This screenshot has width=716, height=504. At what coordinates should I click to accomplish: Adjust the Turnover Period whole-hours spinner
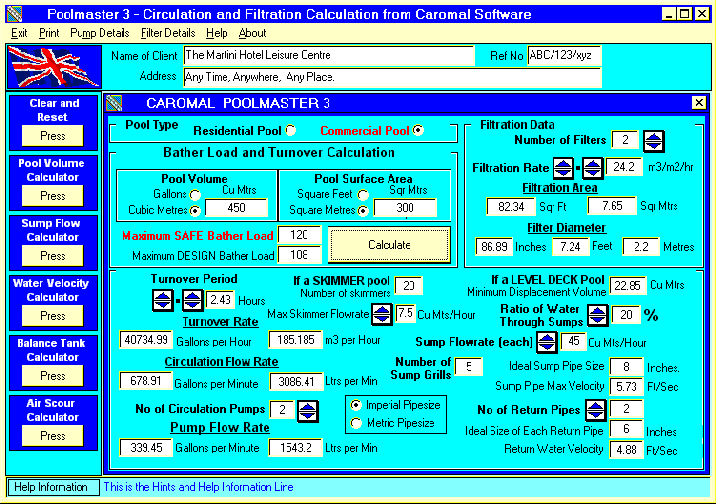[163, 300]
